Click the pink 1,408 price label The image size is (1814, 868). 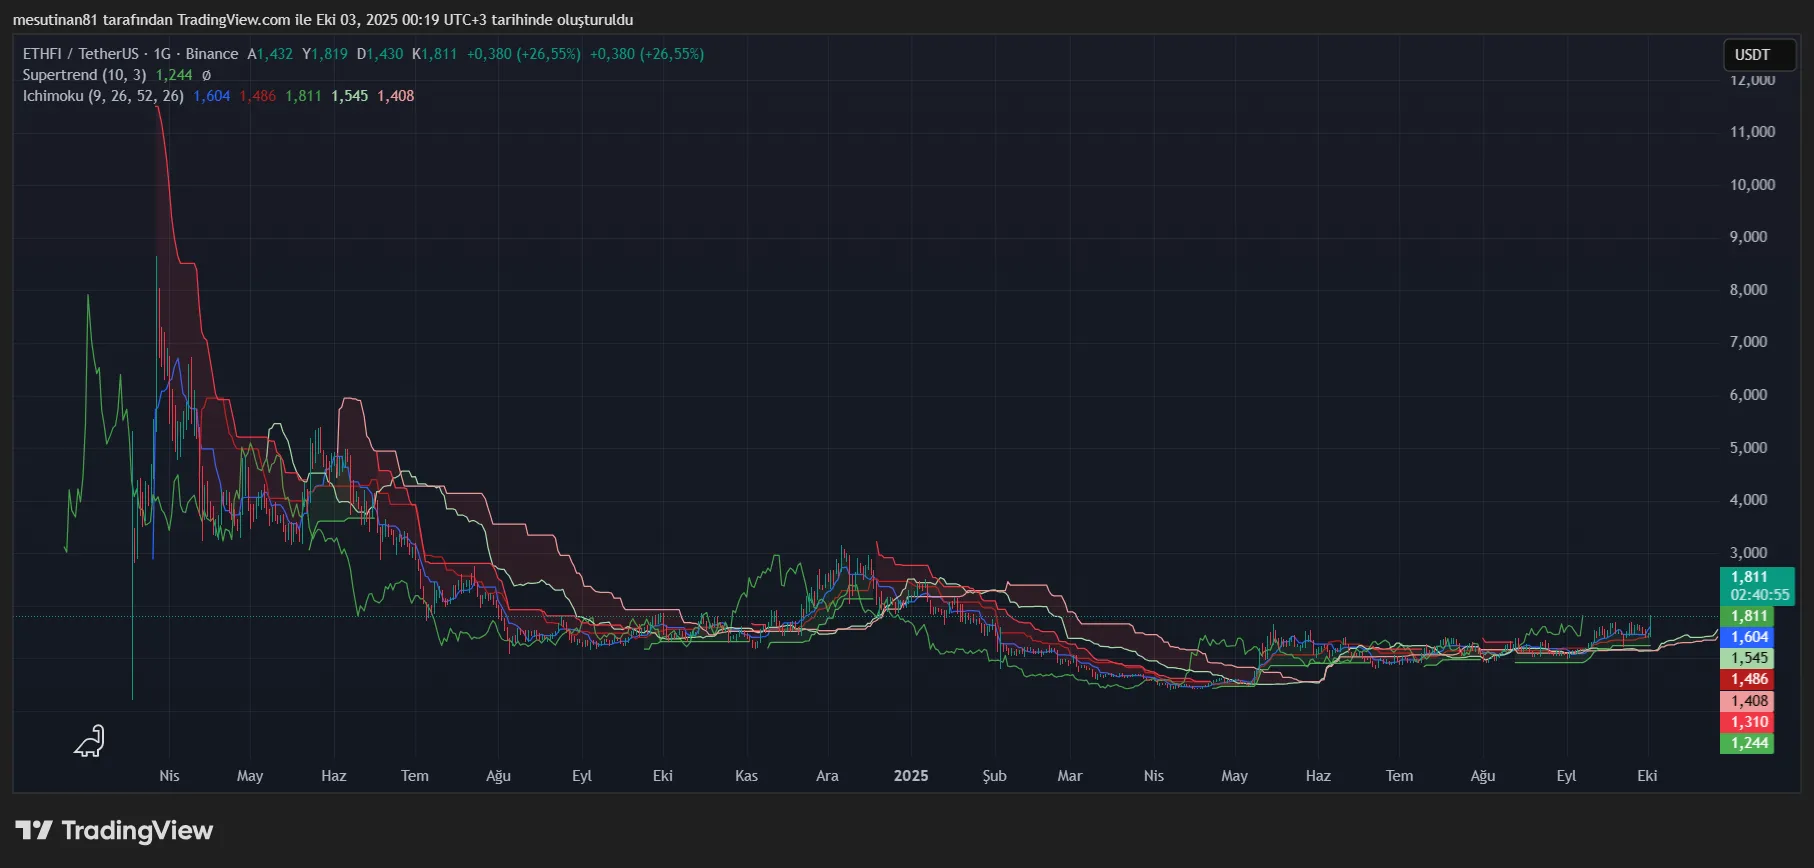(x=1748, y=701)
